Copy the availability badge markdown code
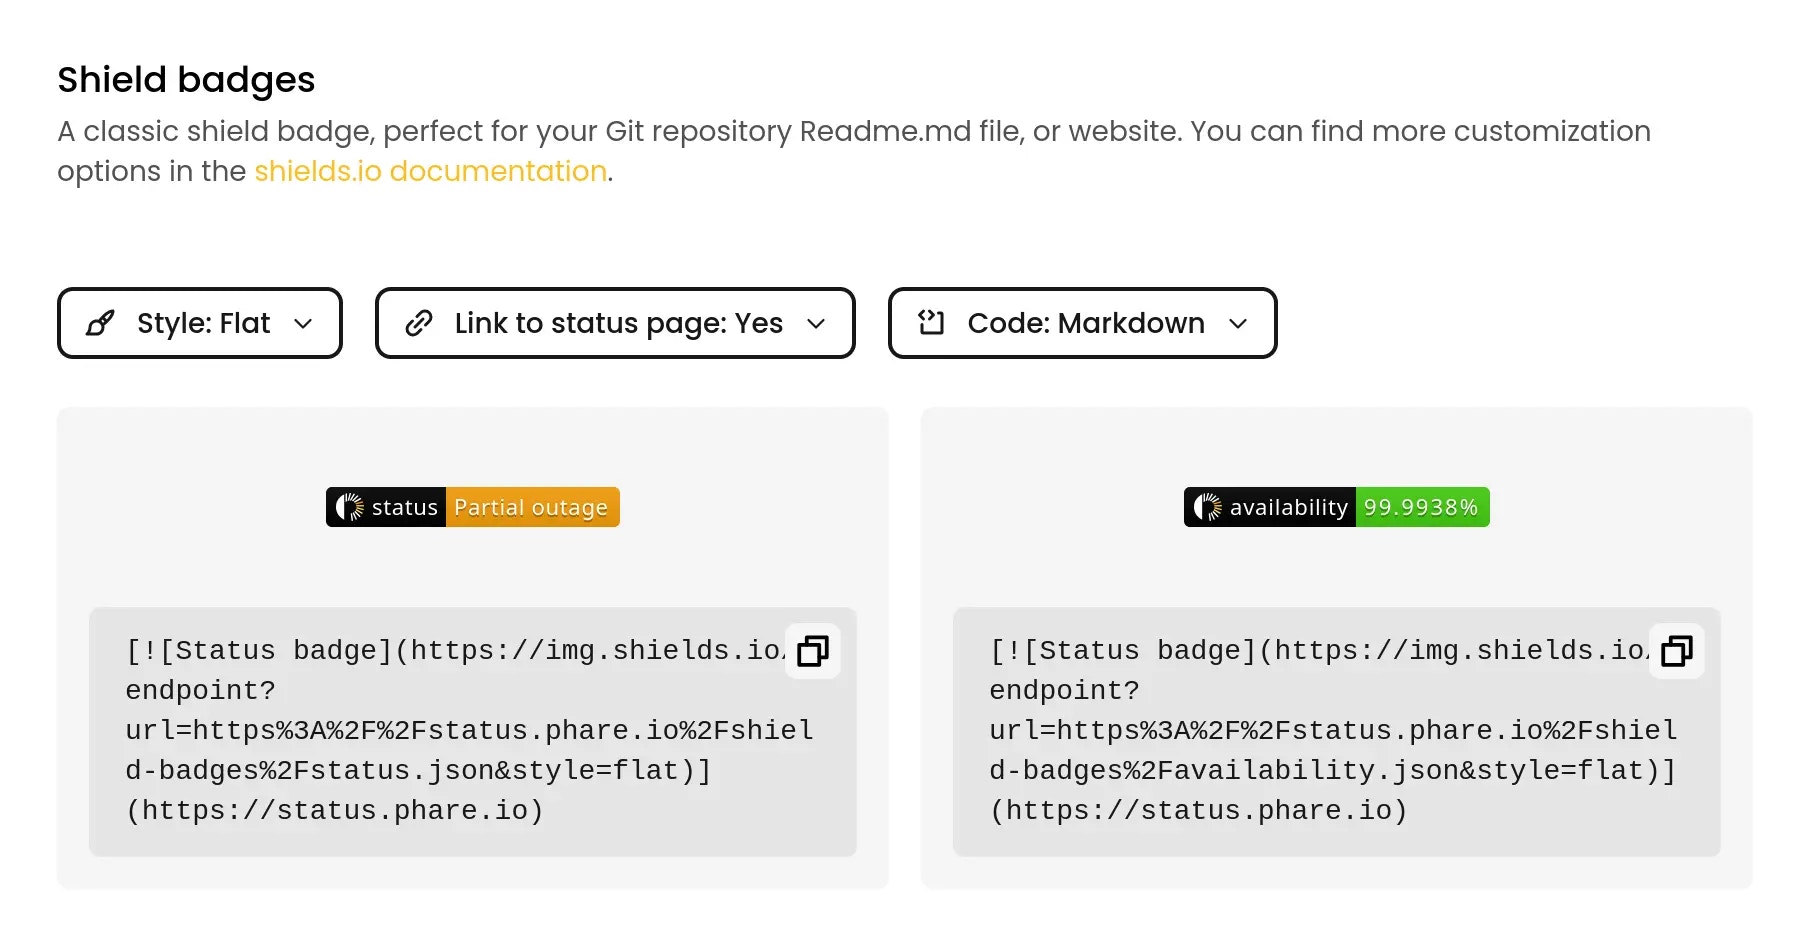1810x950 pixels. (1677, 651)
